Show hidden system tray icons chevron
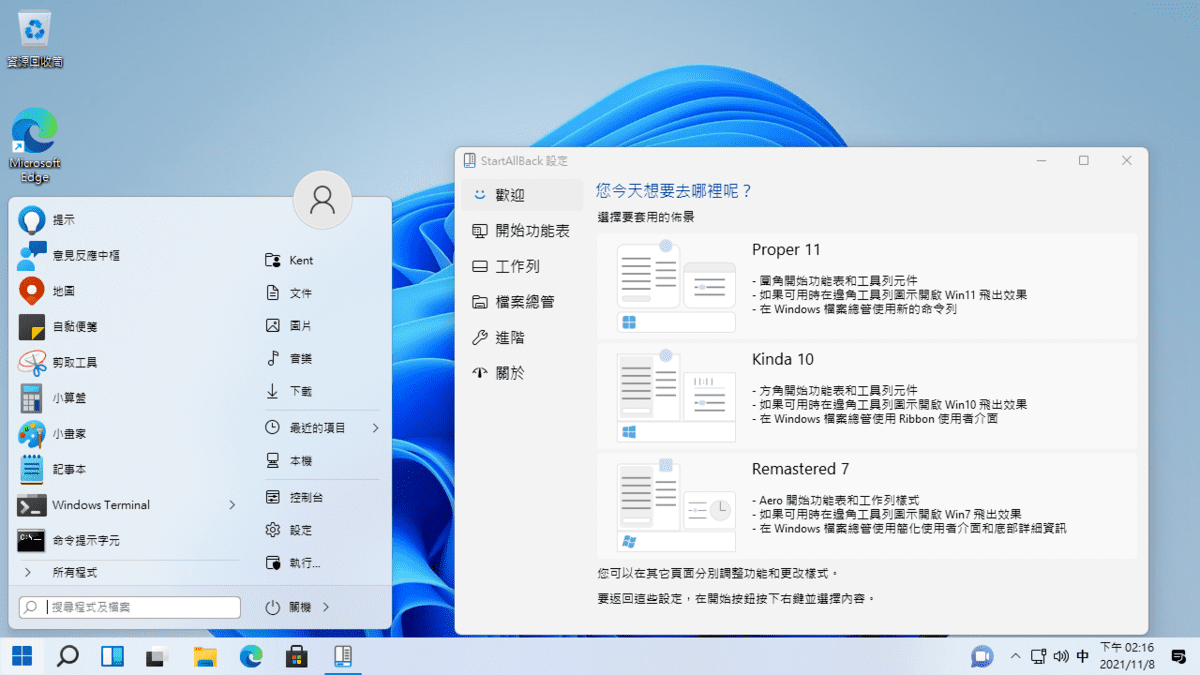 [x=1016, y=657]
